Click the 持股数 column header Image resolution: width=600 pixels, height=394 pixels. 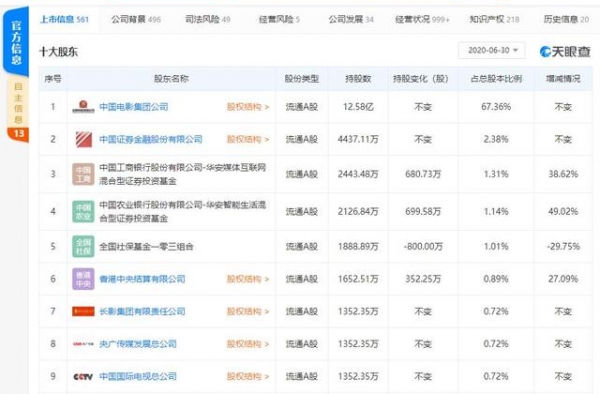pyautogui.click(x=358, y=79)
